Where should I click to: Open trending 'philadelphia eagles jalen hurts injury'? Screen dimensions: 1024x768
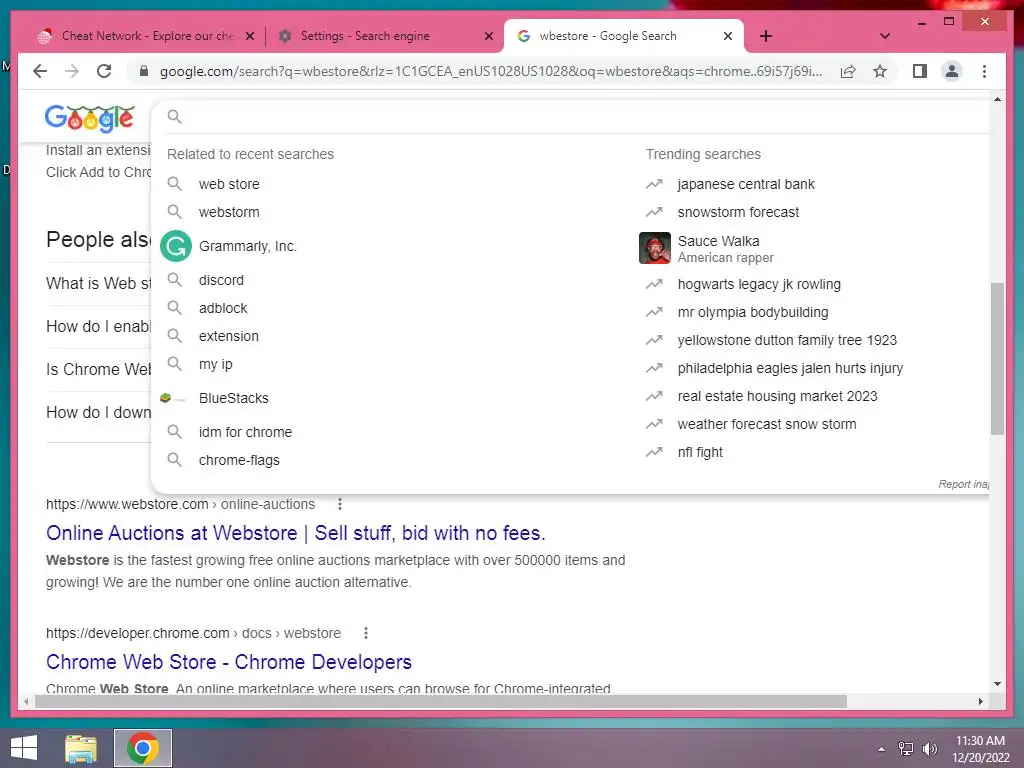(x=790, y=368)
